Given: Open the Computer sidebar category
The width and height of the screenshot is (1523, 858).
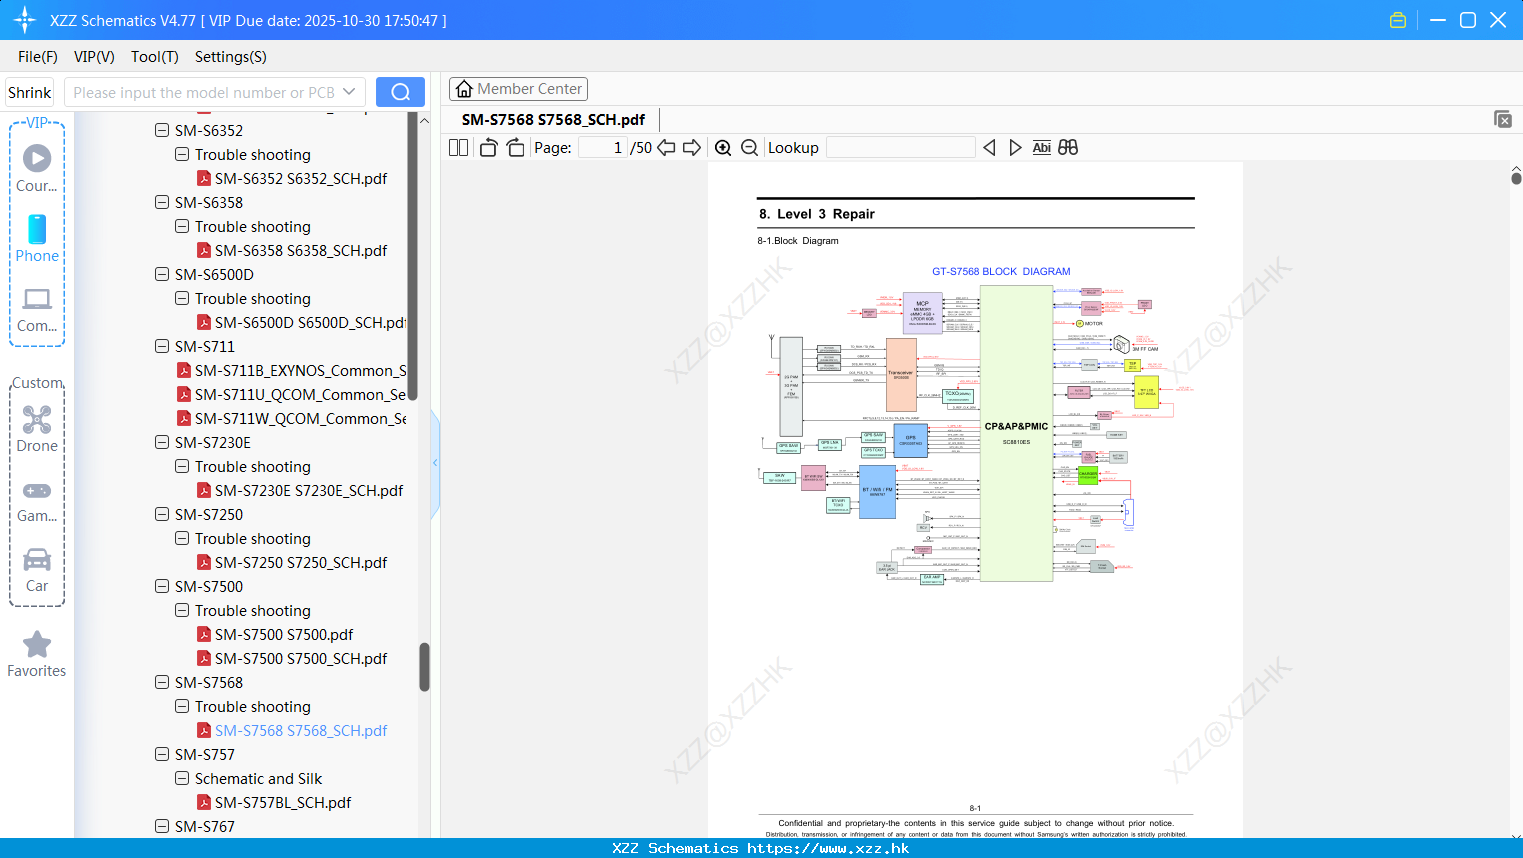Looking at the screenshot, I should click(37, 310).
